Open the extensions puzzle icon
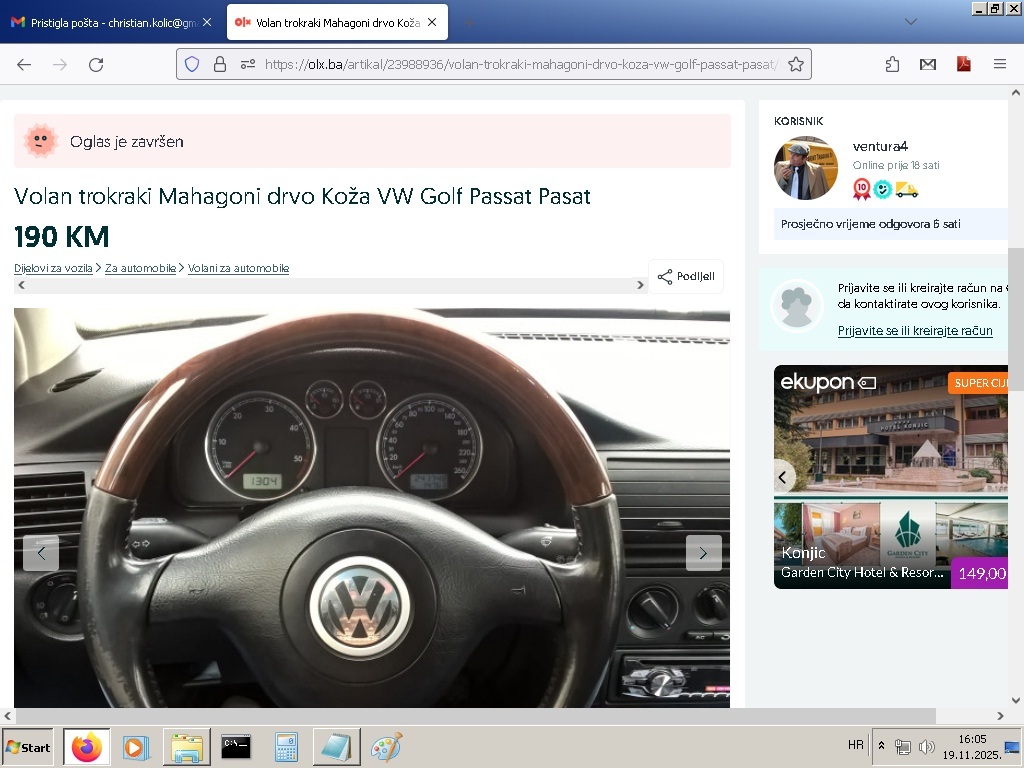This screenshot has width=1024, height=768. [x=892, y=64]
